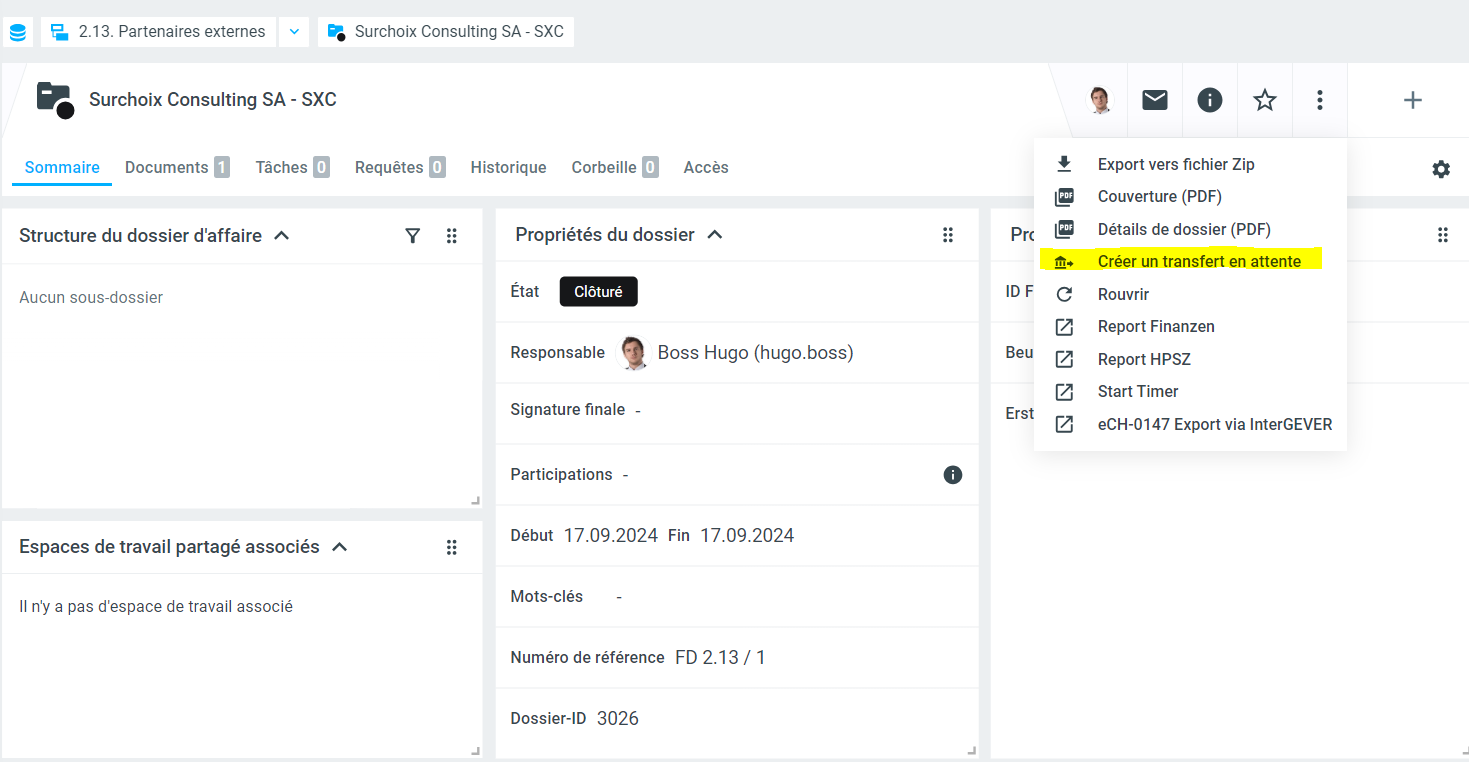Choose Export vers fichier Zip

pos(1175,165)
